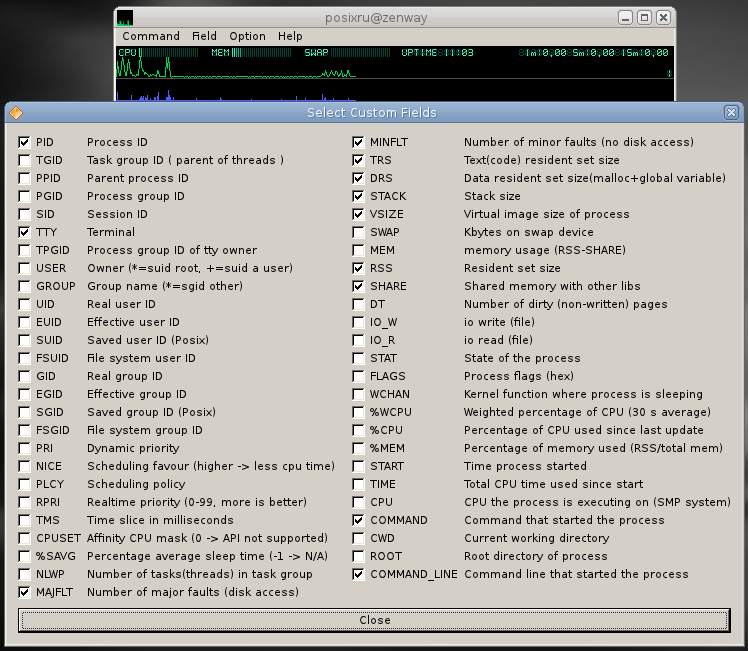The height and width of the screenshot is (651, 748).
Task: Disable the SHARE shared memory checkbox
Action: pyautogui.click(x=358, y=286)
